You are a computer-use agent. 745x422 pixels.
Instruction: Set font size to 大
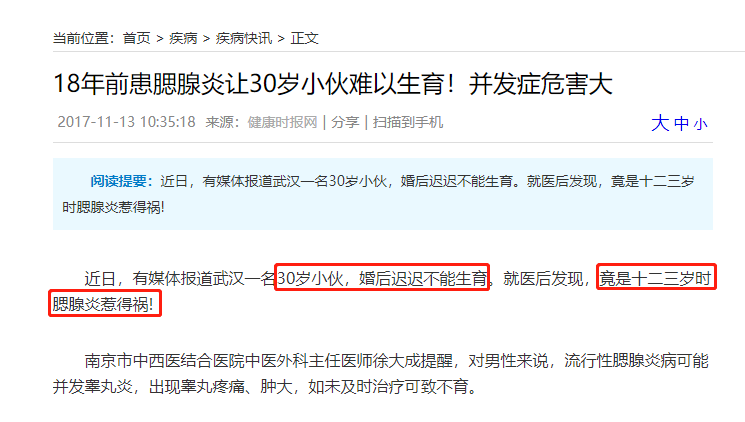click(660, 123)
